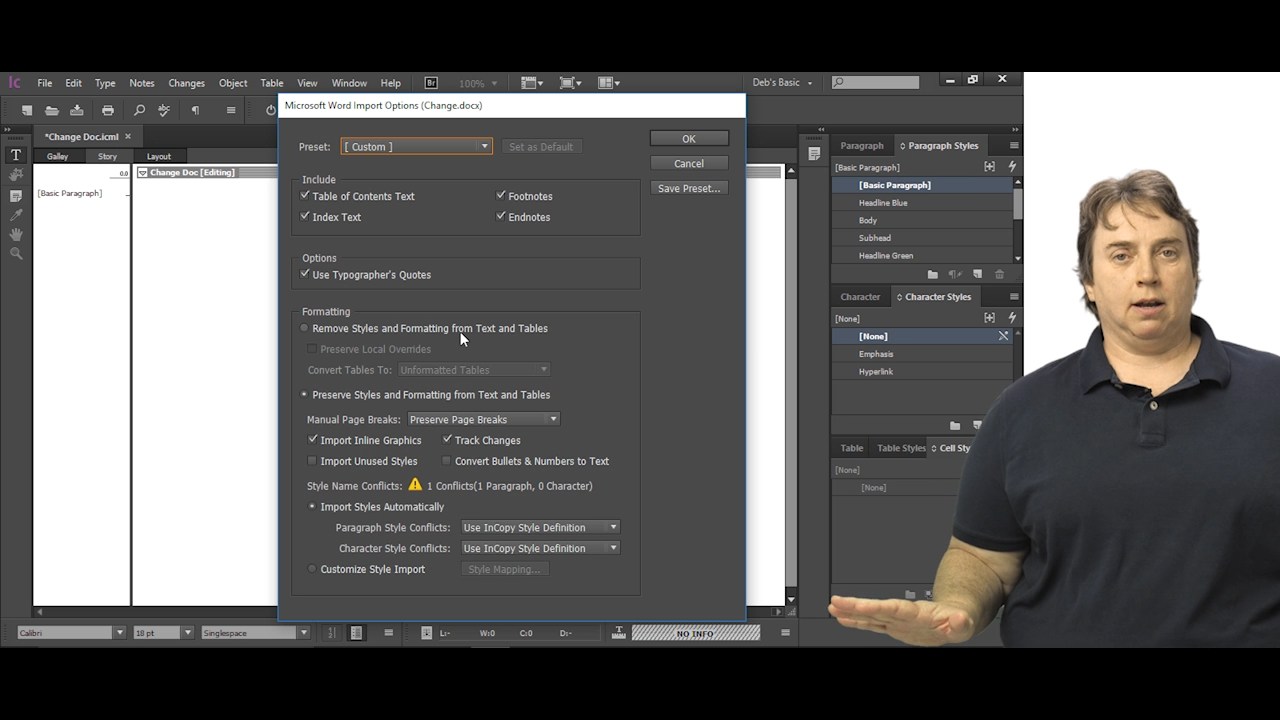1280x720 pixels.
Task: Open the 100% zoom level dropdown
Action: tap(479, 83)
